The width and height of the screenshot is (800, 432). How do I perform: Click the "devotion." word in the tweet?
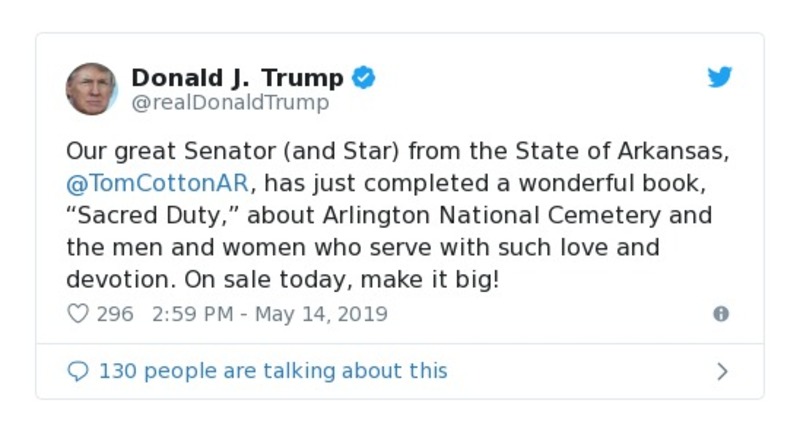point(109,279)
